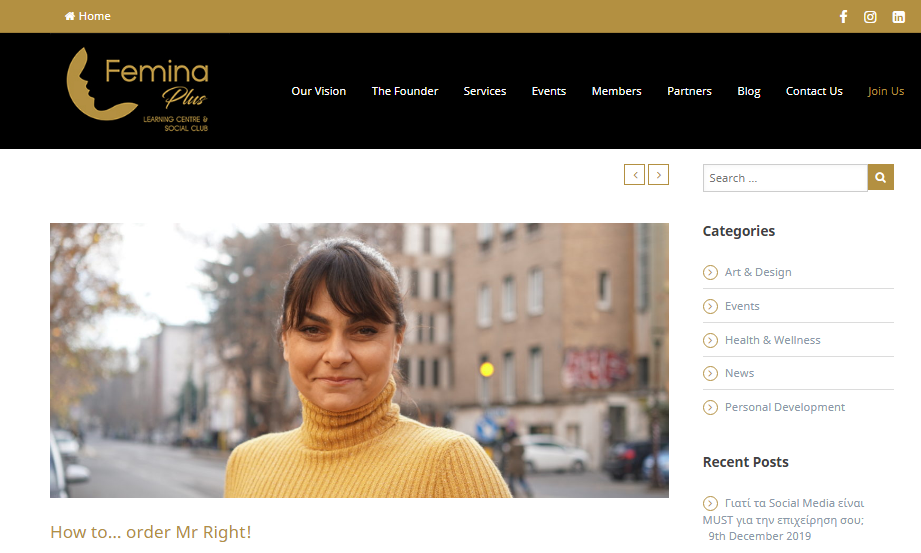Navigate to The Founder page
The width and height of the screenshot is (921, 553).
point(405,91)
